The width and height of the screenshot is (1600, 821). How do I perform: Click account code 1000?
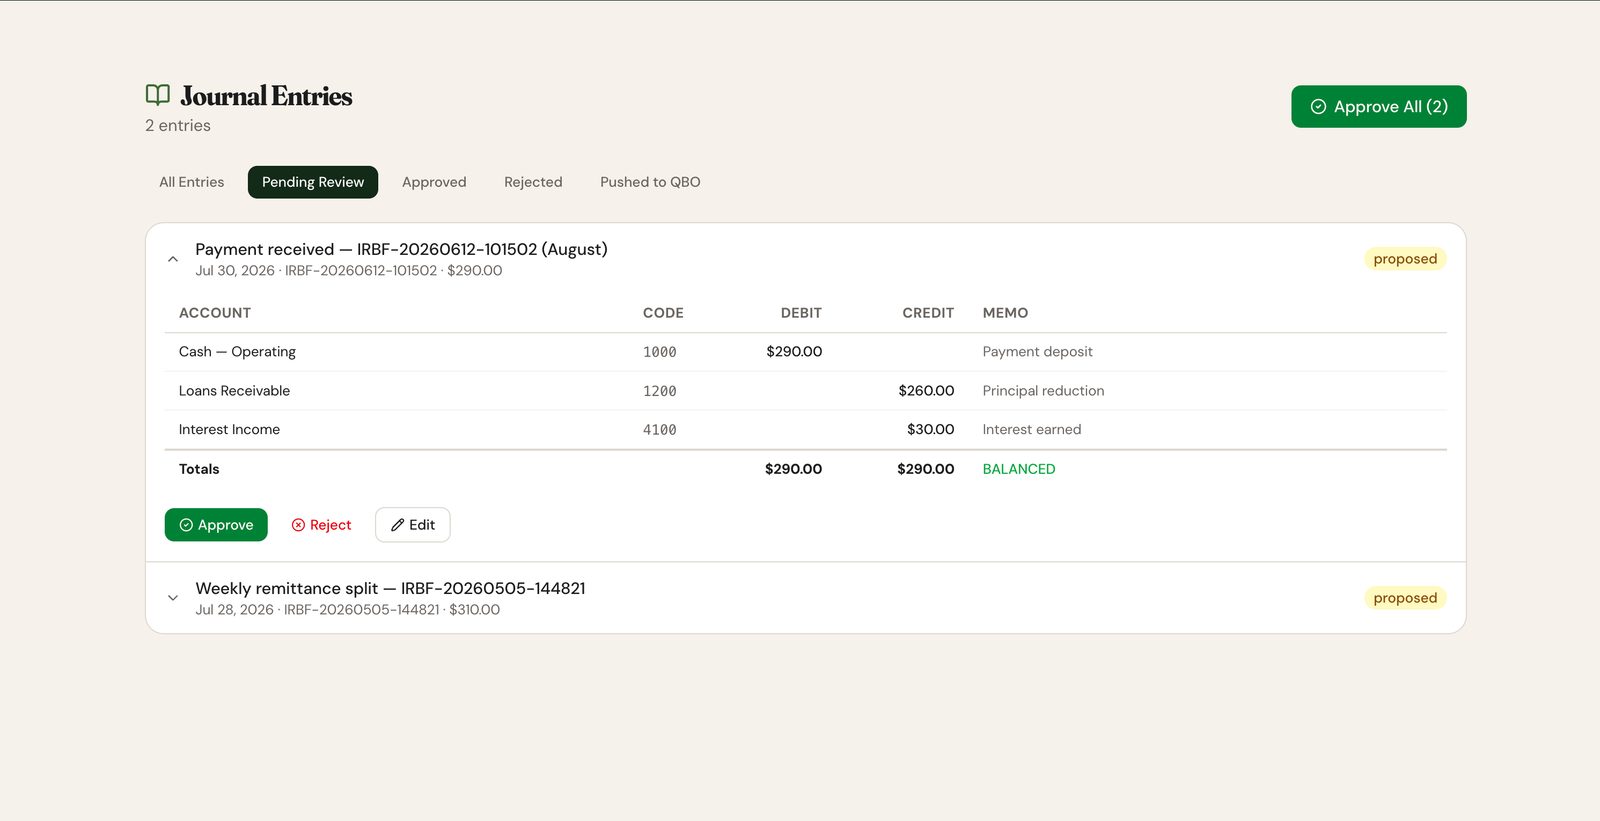(x=659, y=352)
